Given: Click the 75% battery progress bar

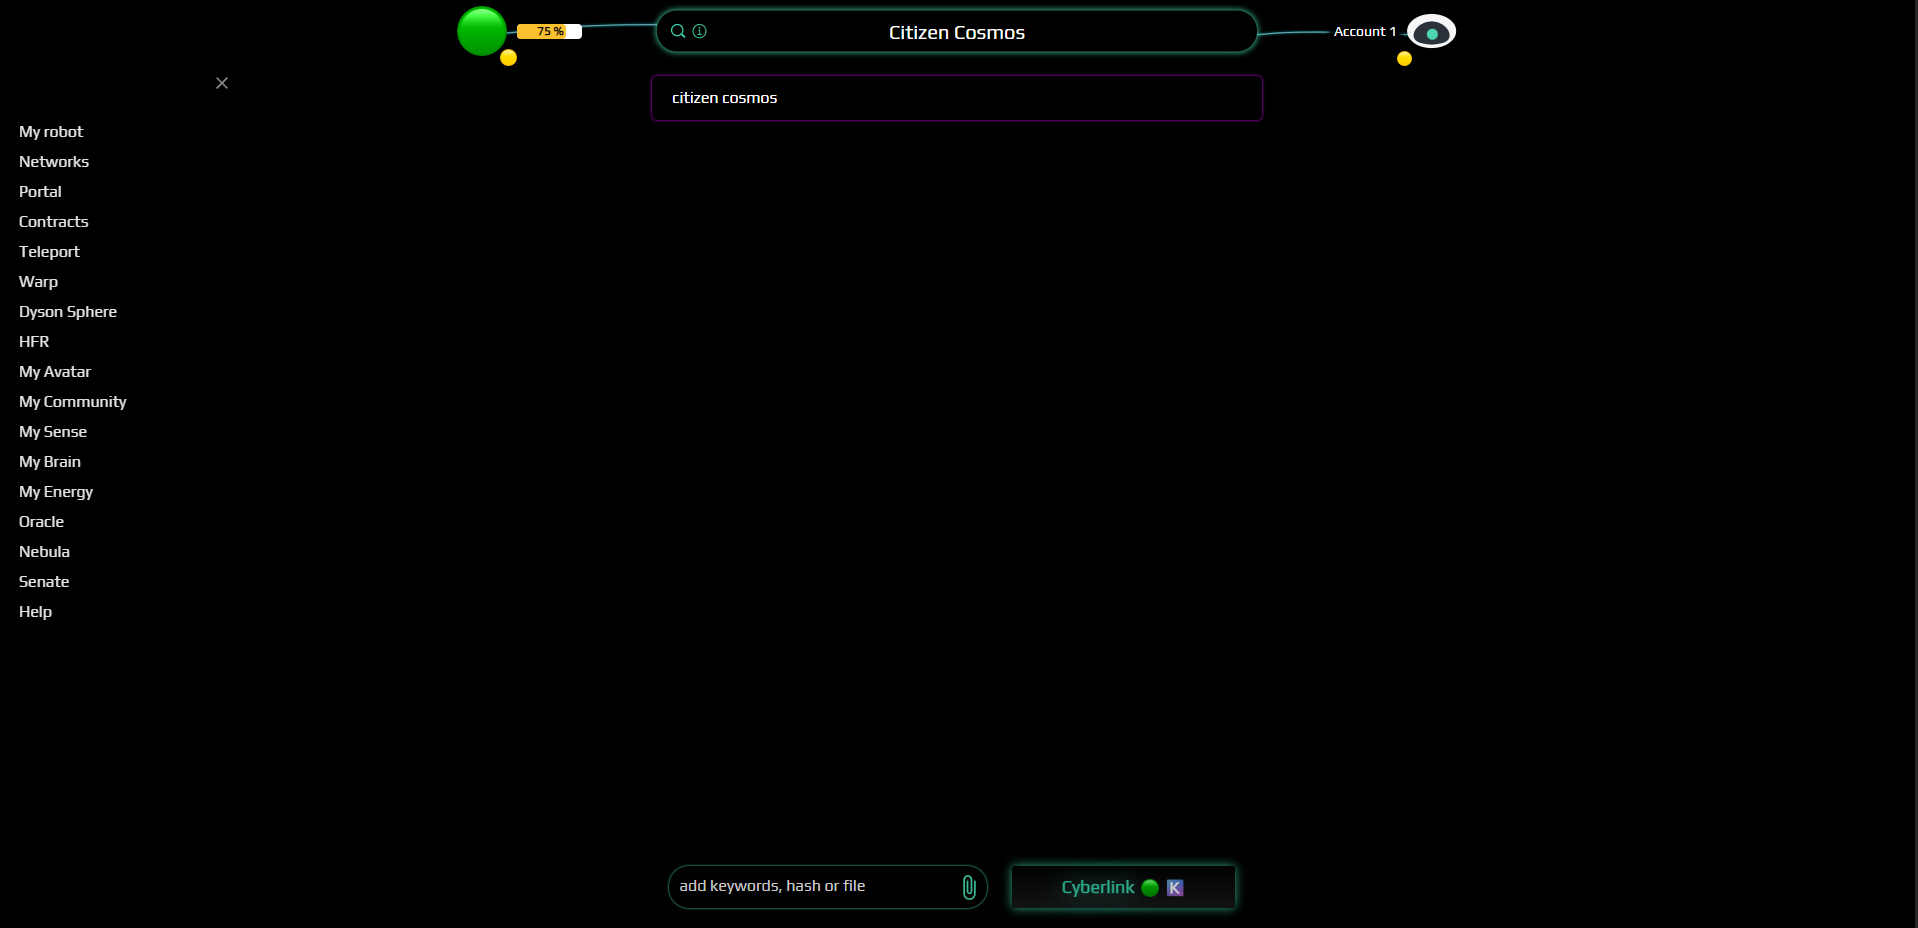Looking at the screenshot, I should pos(549,31).
